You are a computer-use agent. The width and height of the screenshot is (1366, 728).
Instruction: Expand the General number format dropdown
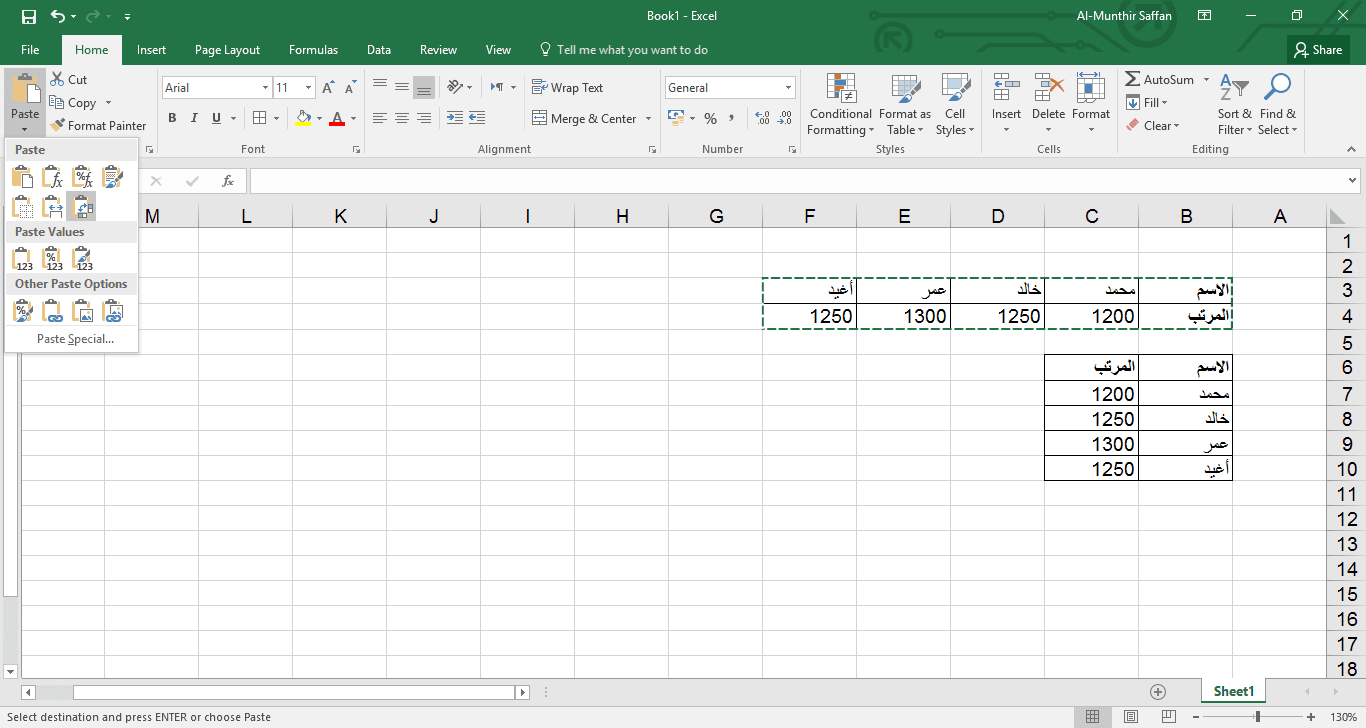coord(788,88)
